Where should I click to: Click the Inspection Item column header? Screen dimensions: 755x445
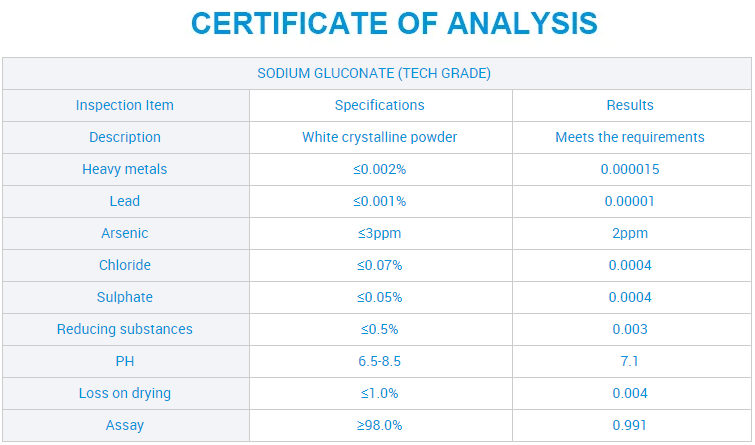(125, 105)
